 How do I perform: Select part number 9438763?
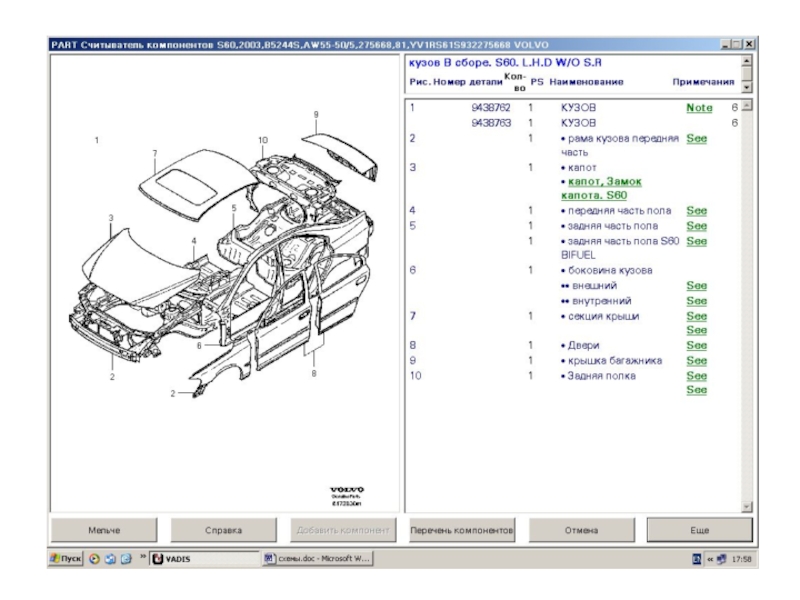pyautogui.click(x=491, y=123)
